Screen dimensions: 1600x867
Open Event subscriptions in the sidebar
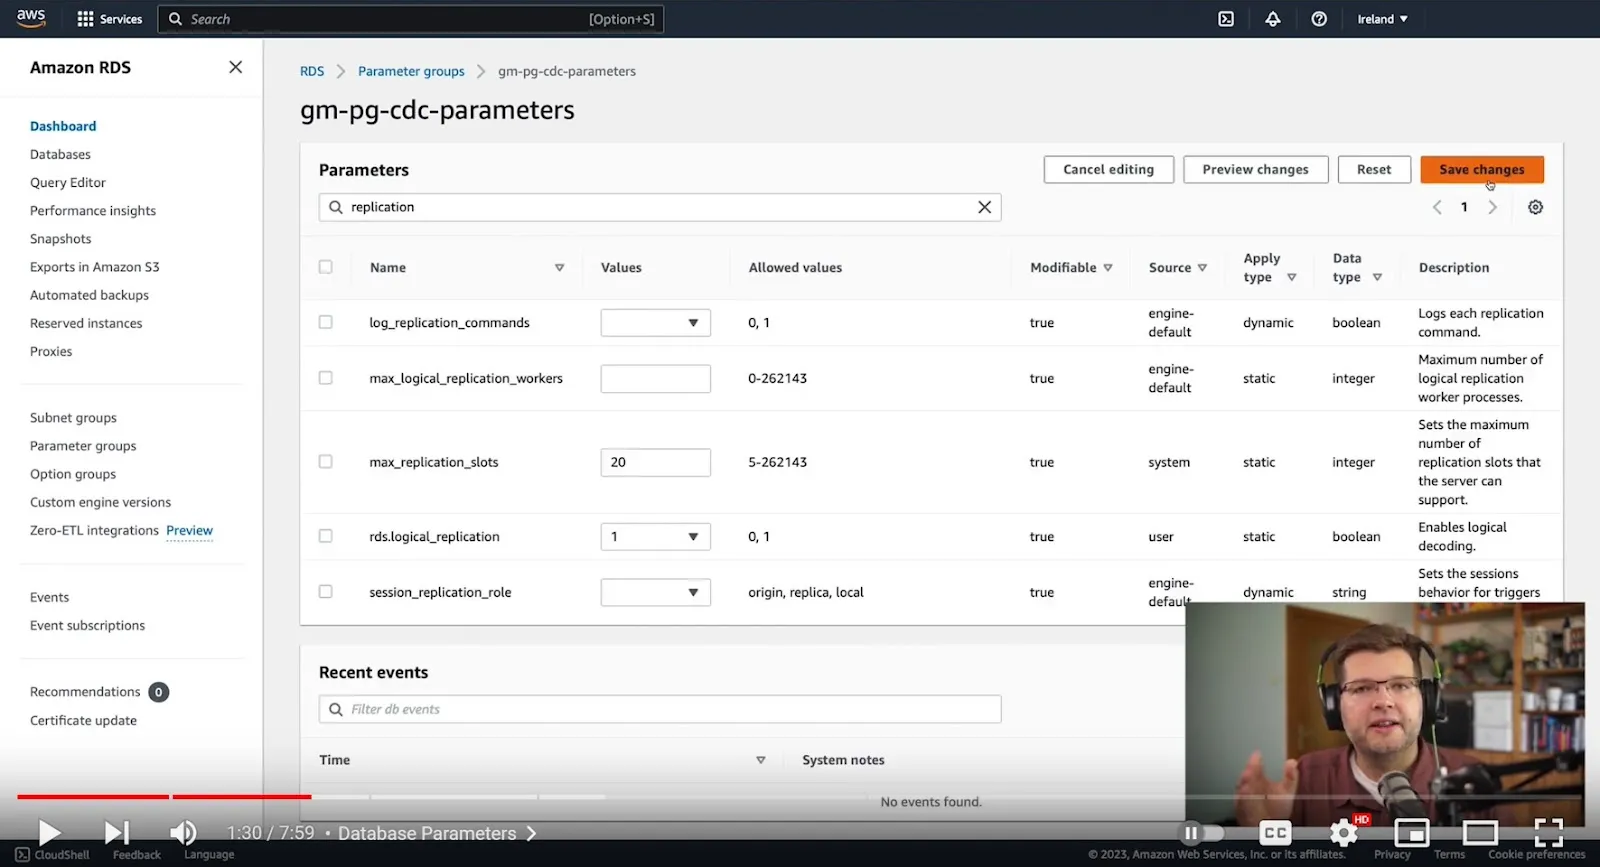(x=87, y=625)
